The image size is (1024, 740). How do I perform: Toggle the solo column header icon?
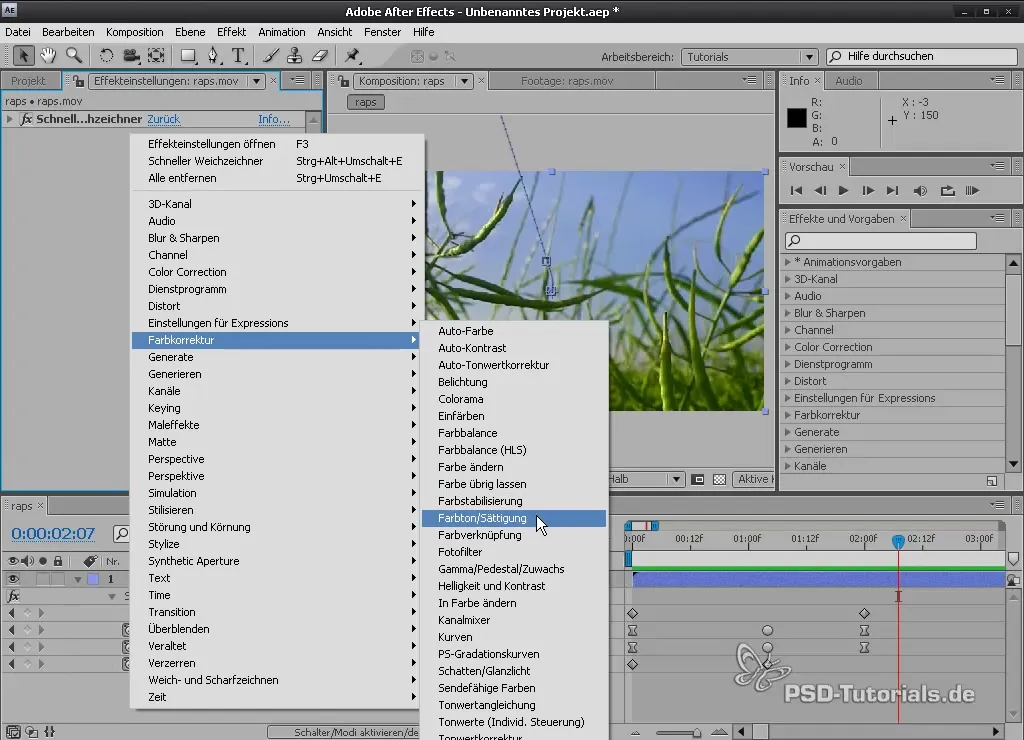(43, 561)
